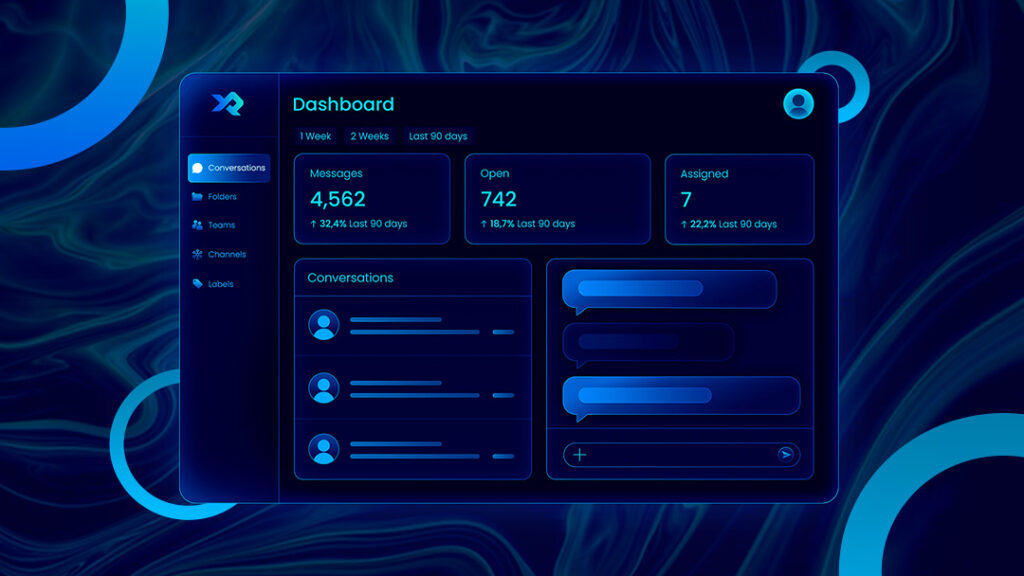1024x576 pixels.
Task: Click the plus attachment icon
Action: tap(580, 455)
